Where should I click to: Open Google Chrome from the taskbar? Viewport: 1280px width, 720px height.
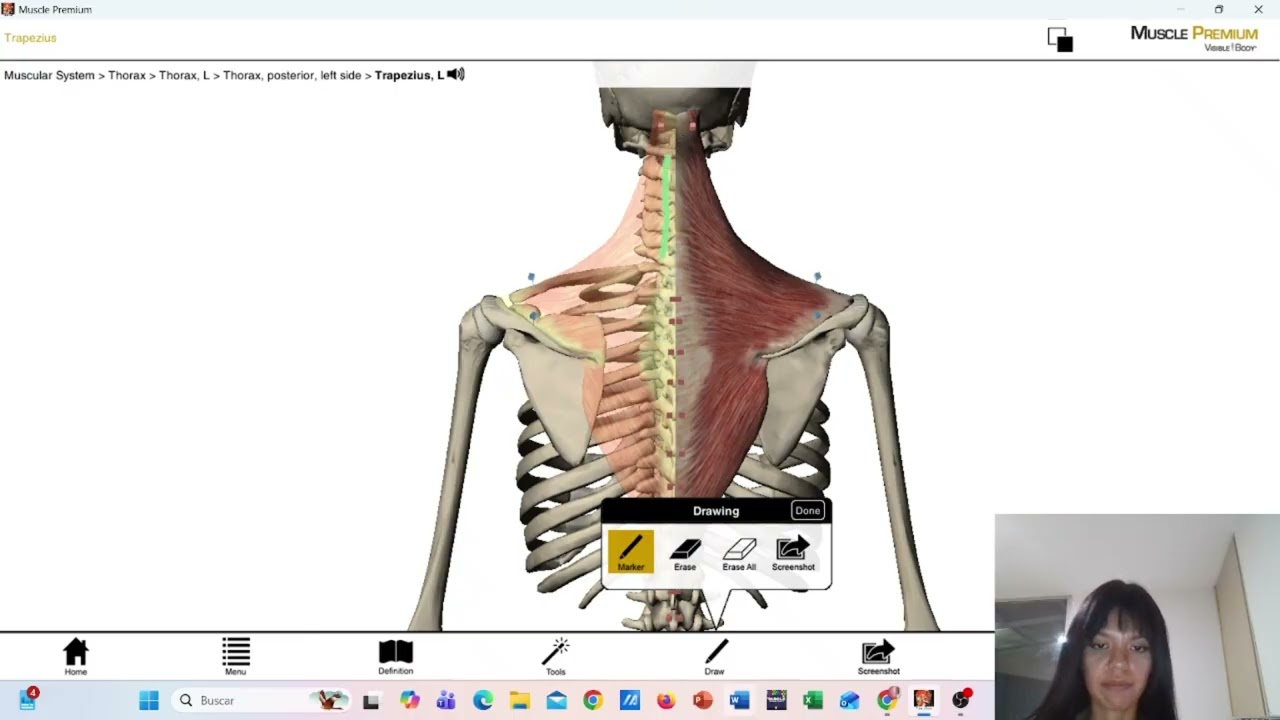tap(593, 701)
